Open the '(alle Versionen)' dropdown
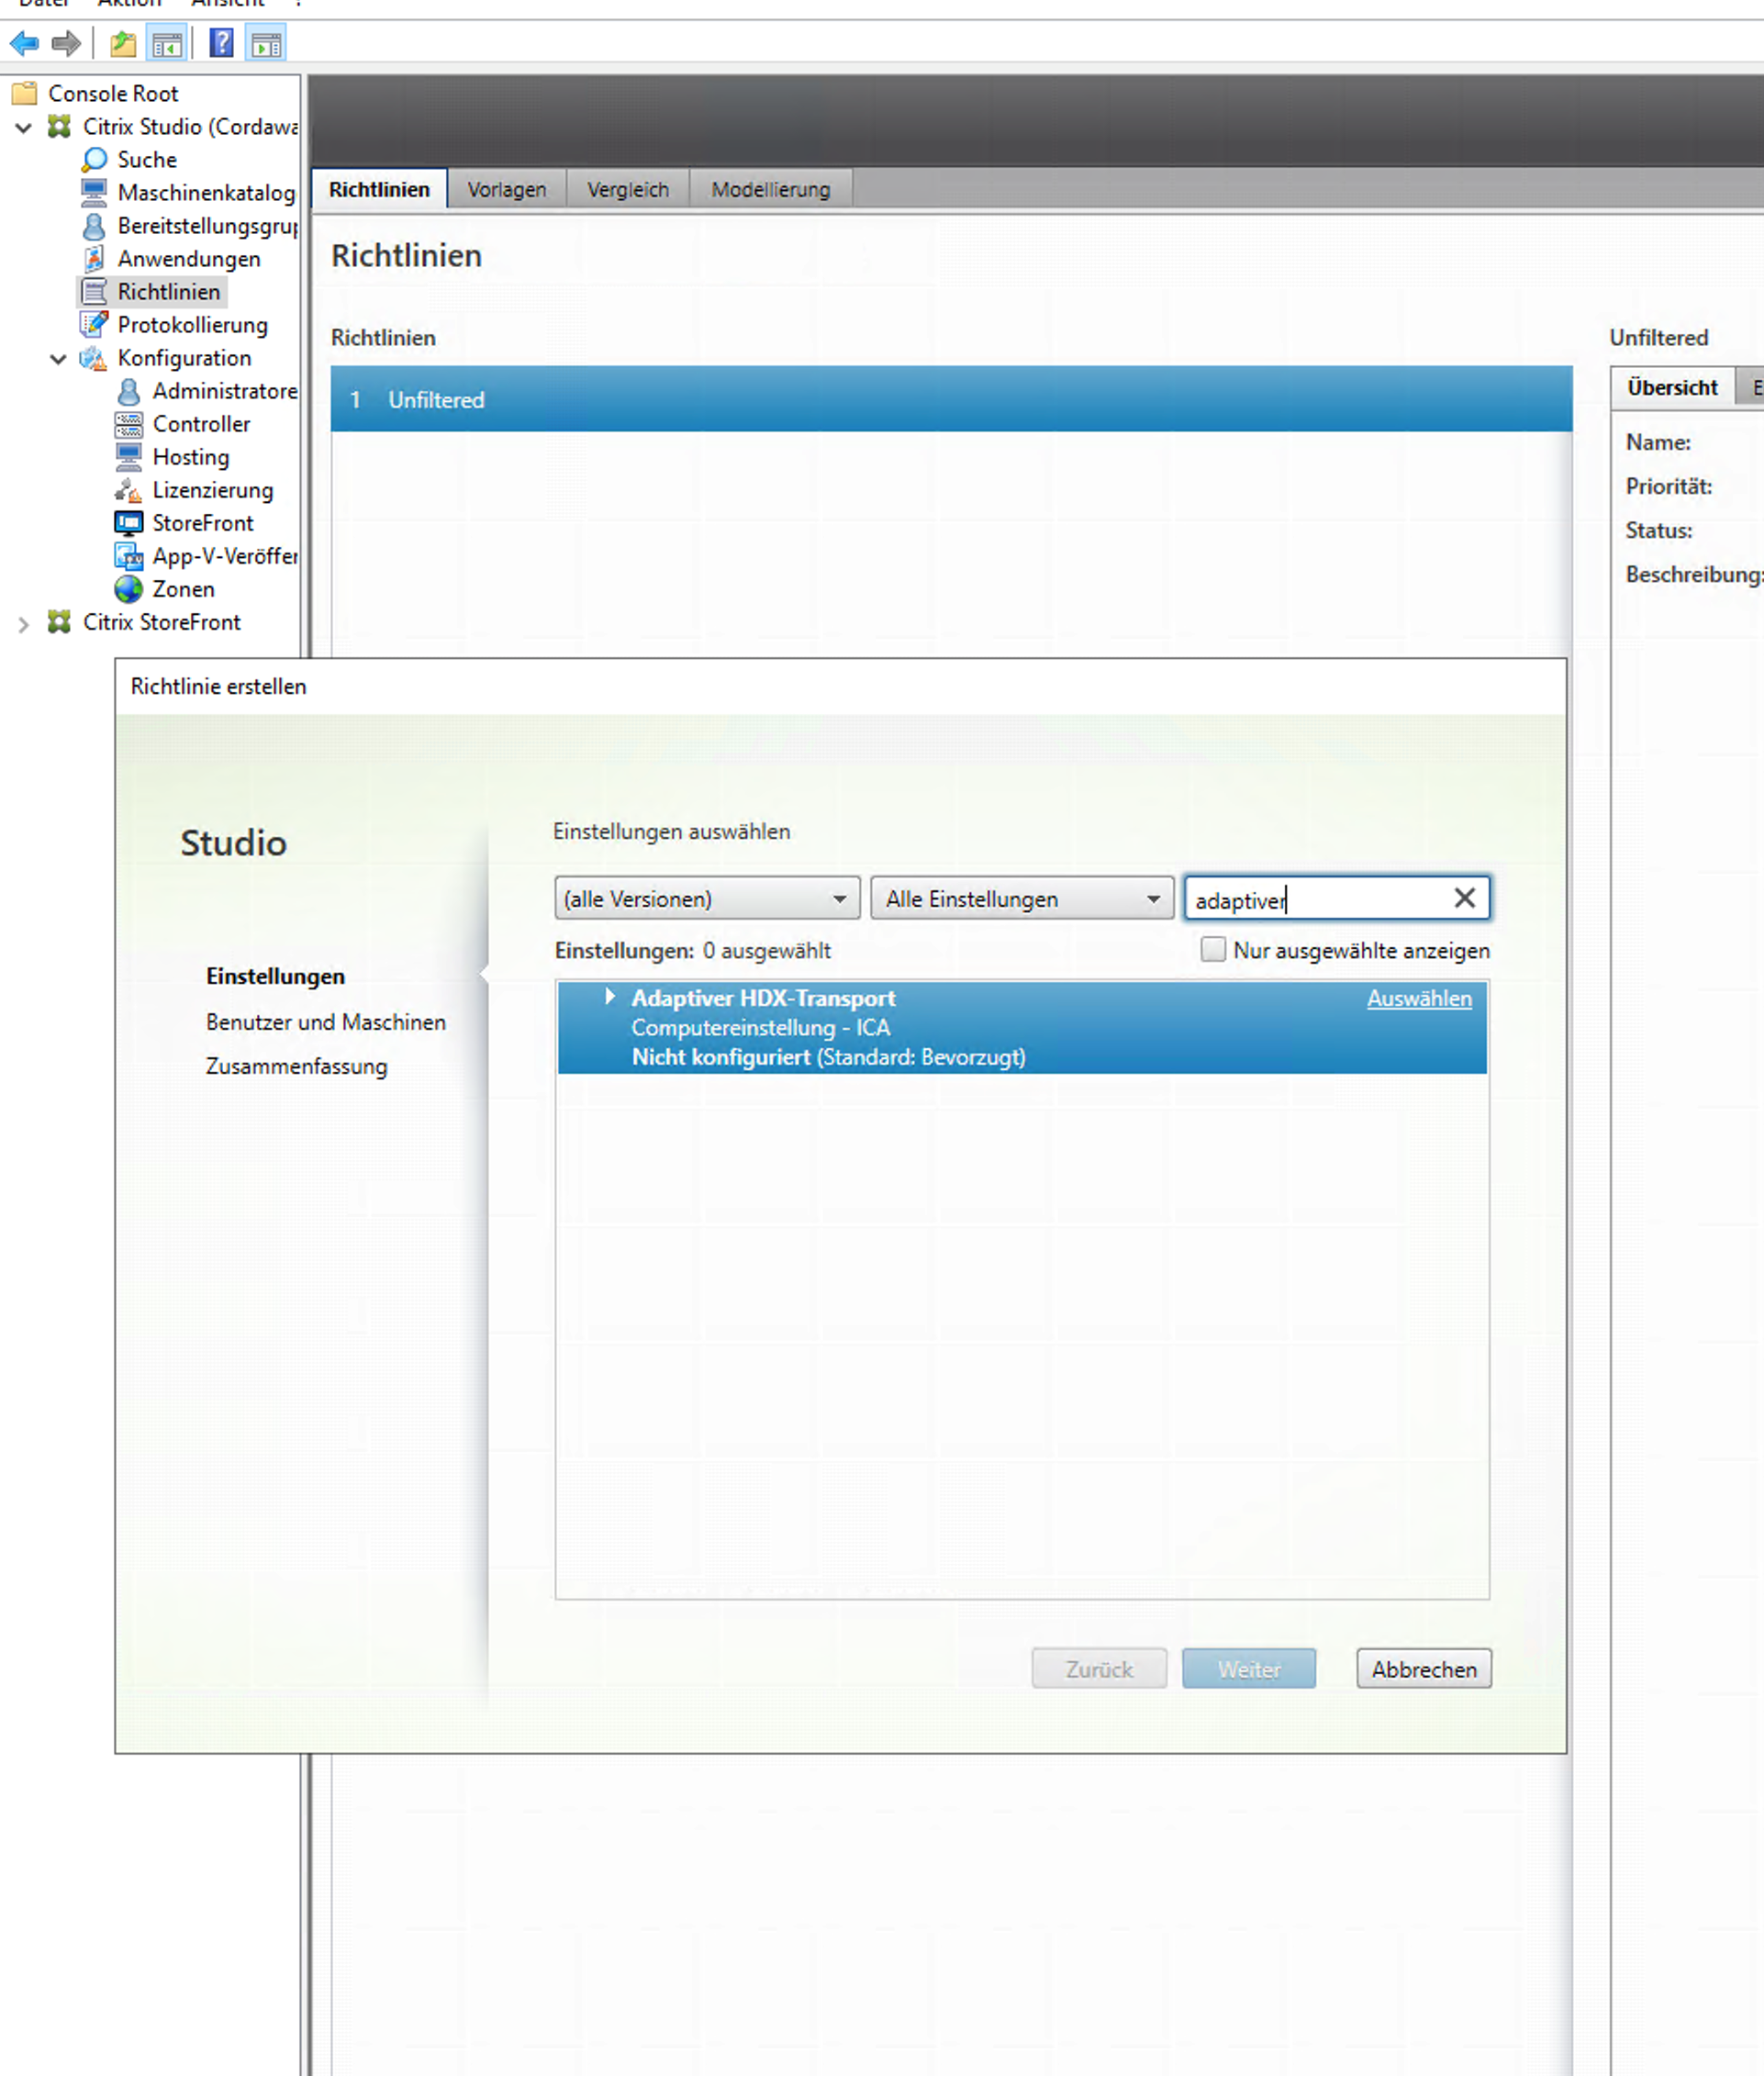The width and height of the screenshot is (1764, 2076). click(x=707, y=898)
